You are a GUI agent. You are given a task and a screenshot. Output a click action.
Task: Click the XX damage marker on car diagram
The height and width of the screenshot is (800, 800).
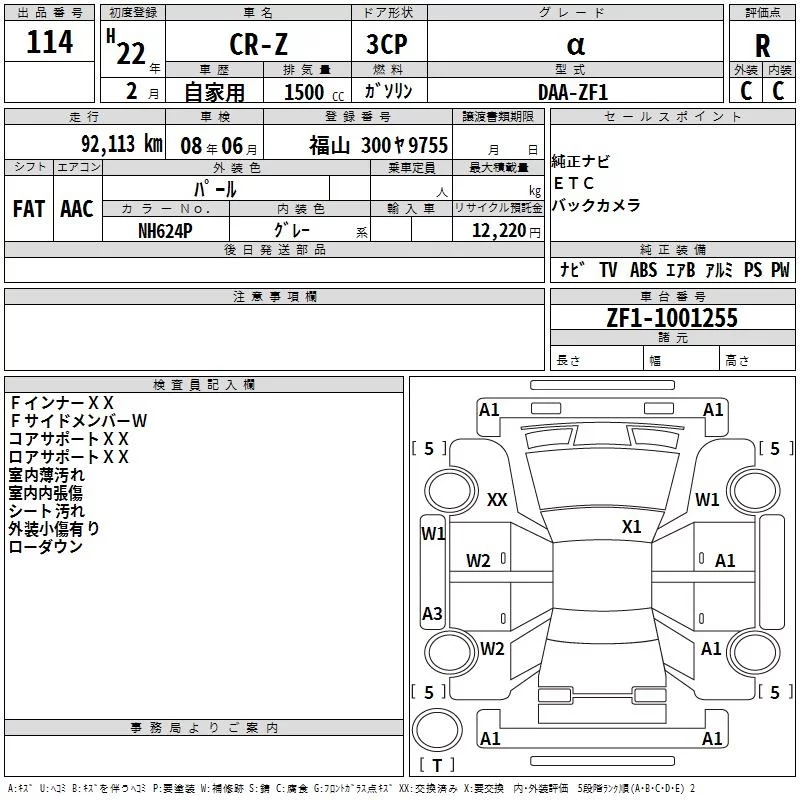(497, 500)
